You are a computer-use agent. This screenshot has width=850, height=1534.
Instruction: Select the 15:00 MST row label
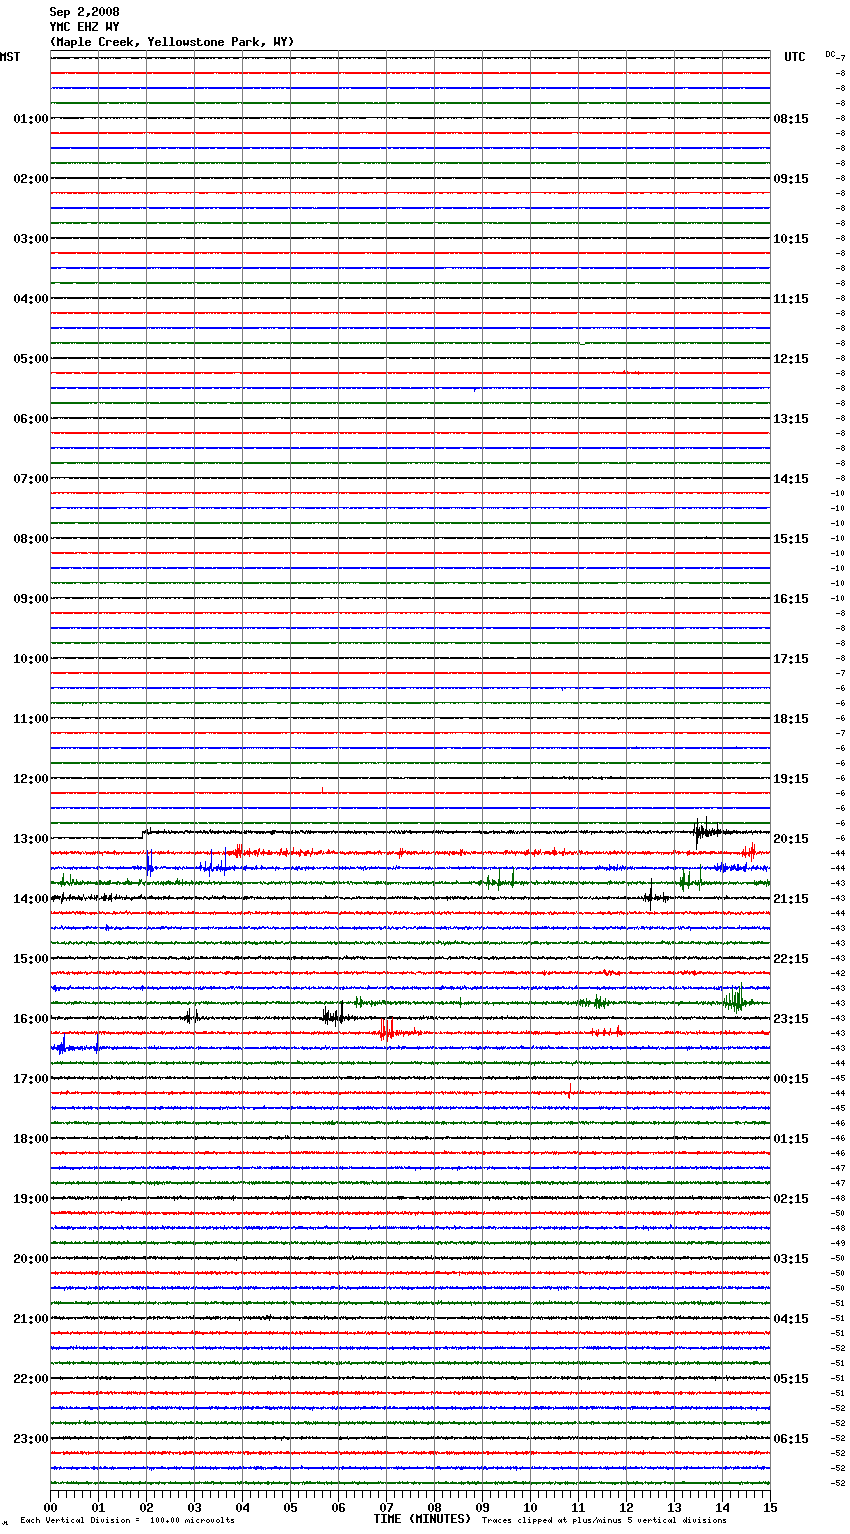(31, 959)
